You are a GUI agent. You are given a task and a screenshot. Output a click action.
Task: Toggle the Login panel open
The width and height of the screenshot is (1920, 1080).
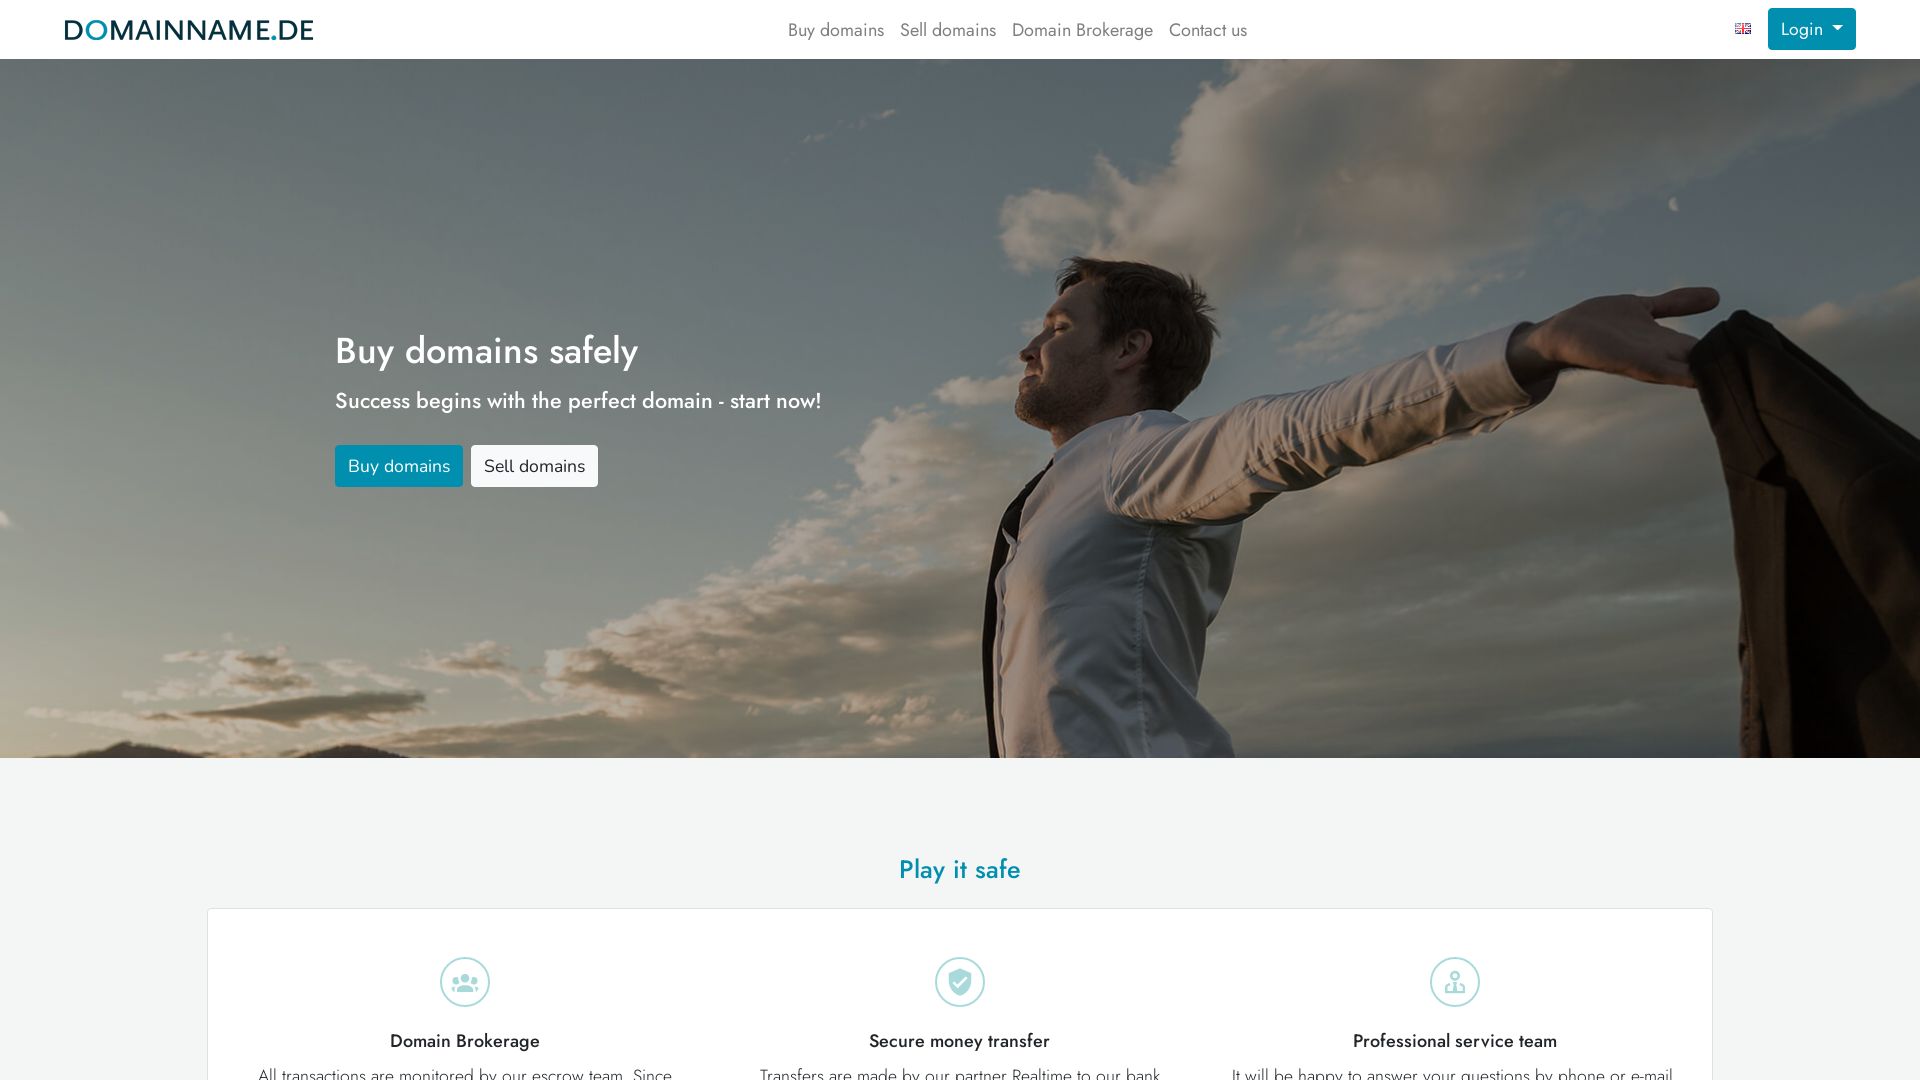click(1809, 29)
